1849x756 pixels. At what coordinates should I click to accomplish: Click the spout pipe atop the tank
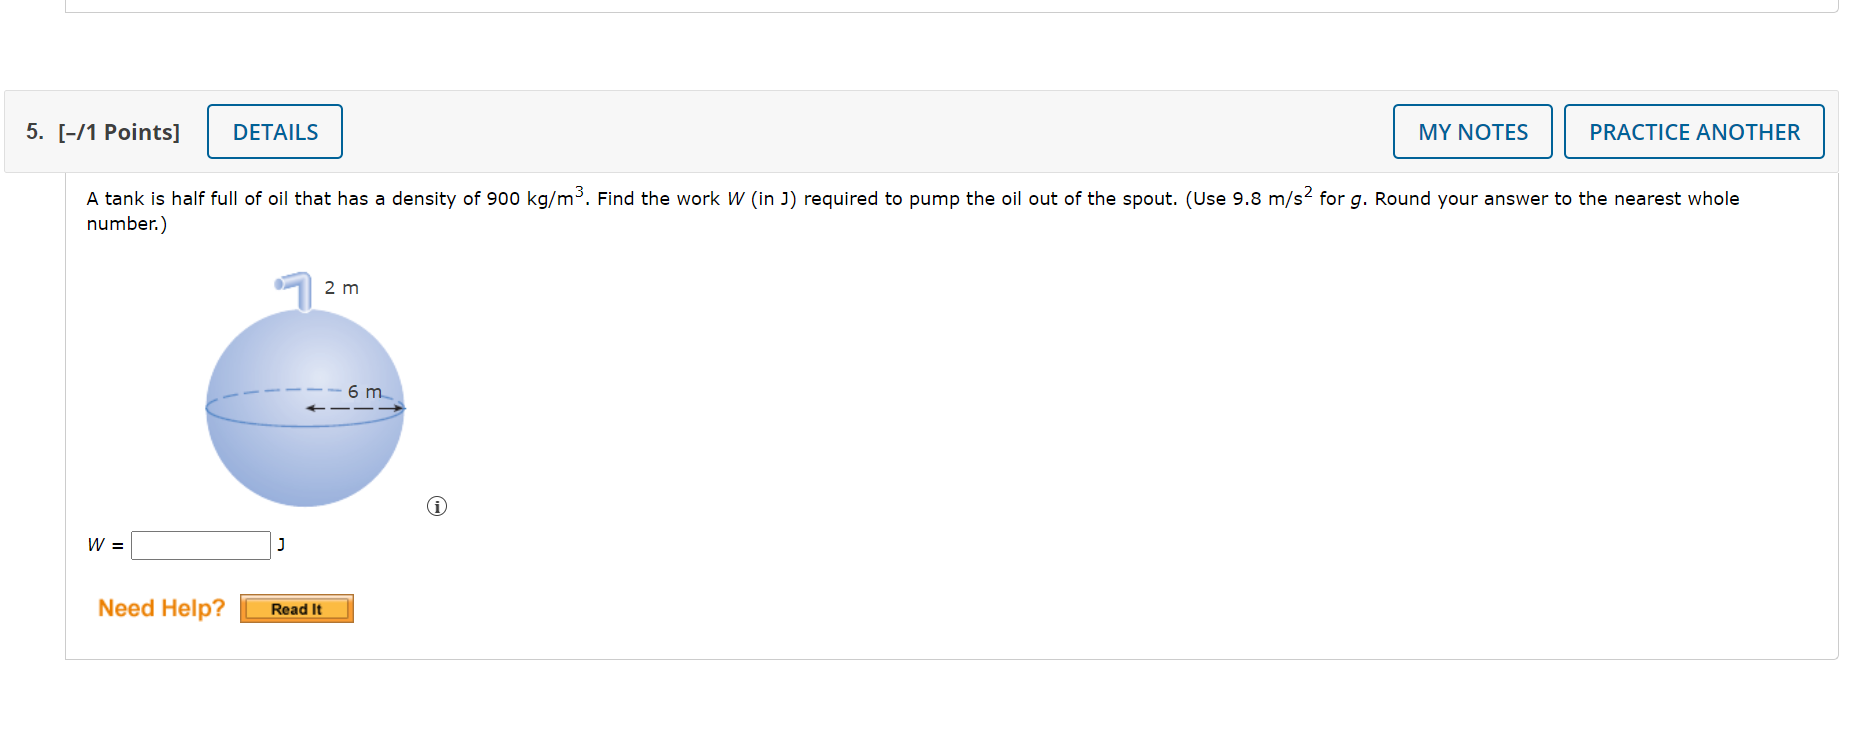(295, 291)
